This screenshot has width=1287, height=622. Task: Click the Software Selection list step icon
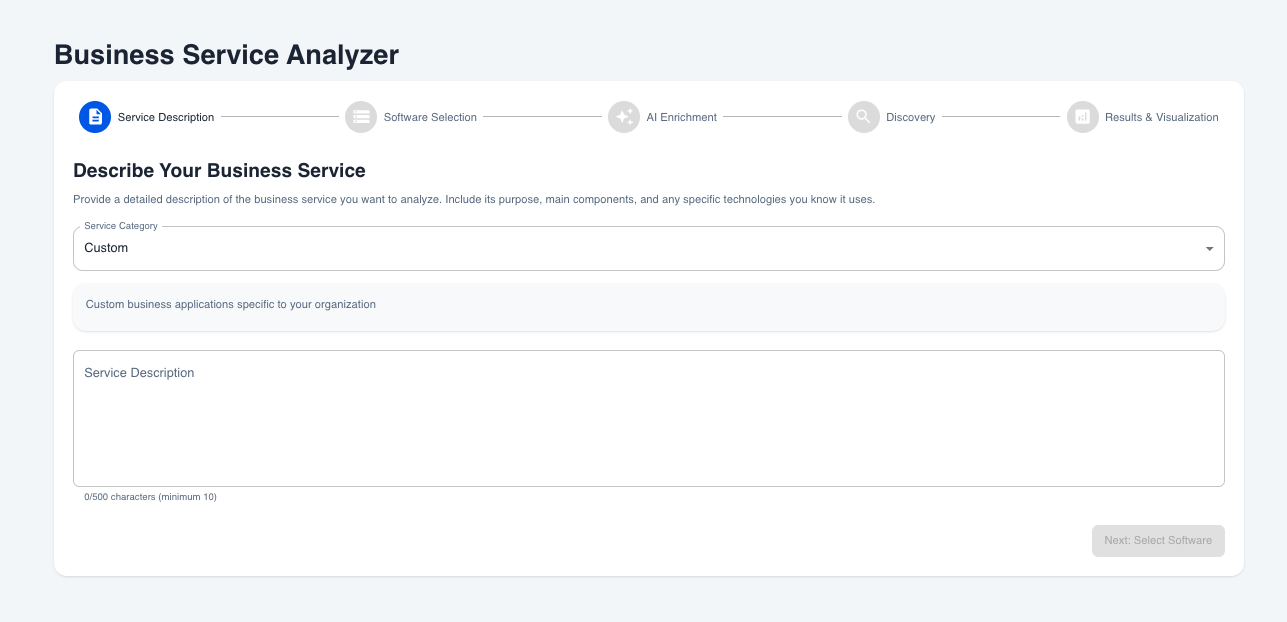[x=361, y=117]
